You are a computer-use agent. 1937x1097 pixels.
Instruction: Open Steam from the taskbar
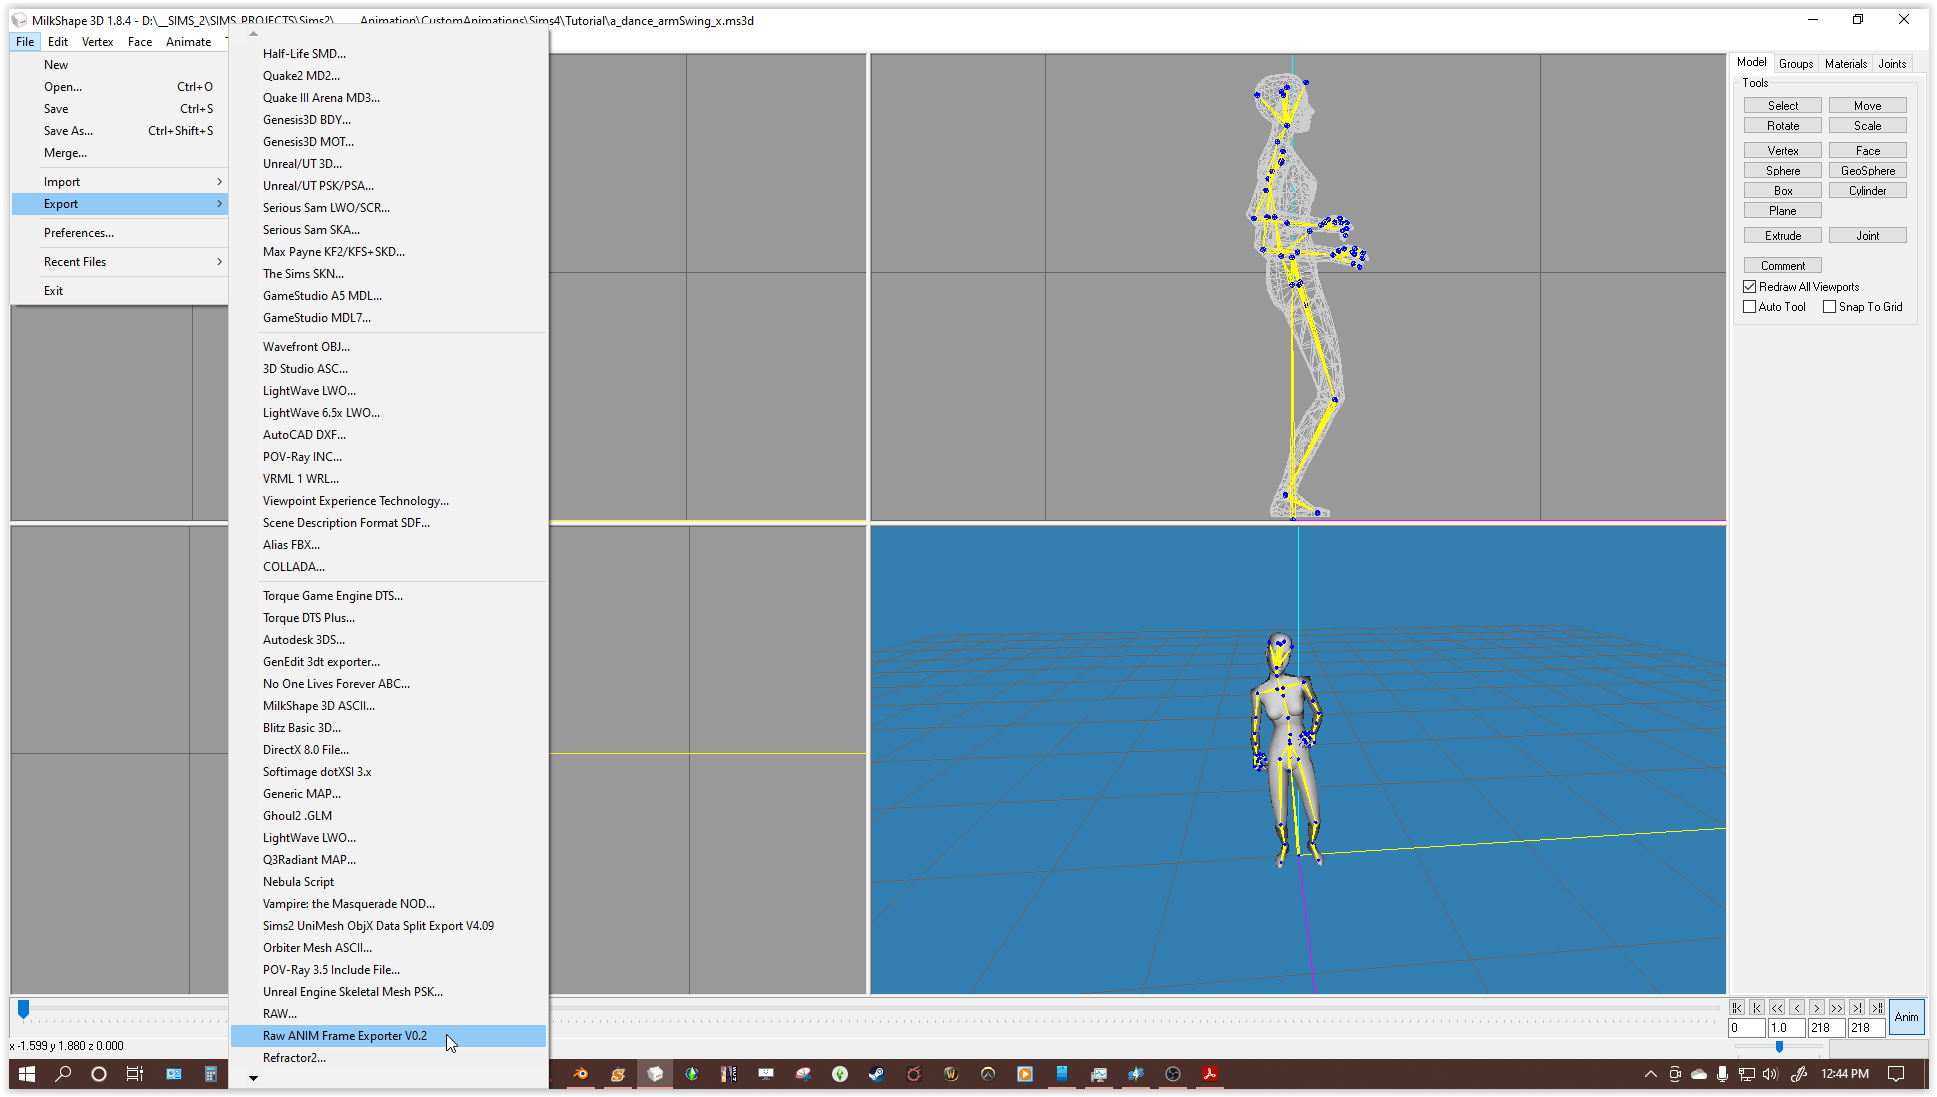(x=876, y=1074)
